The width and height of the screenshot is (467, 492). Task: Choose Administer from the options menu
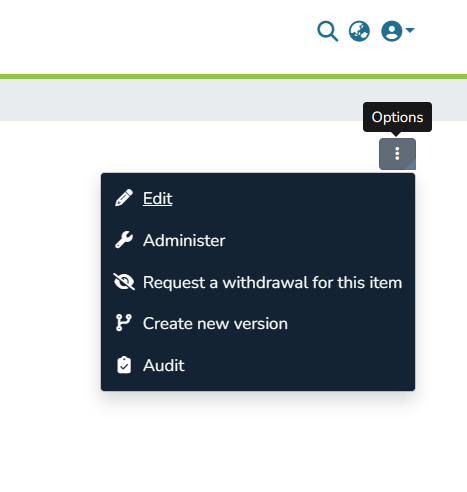[184, 240]
